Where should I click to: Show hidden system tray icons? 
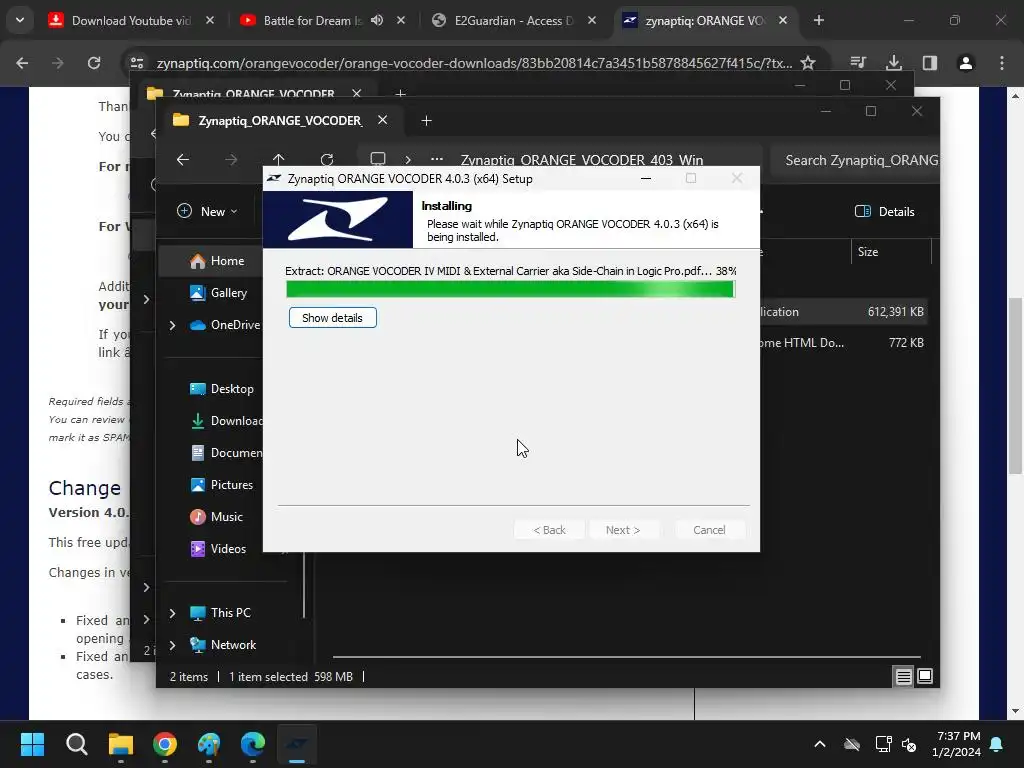click(x=820, y=744)
